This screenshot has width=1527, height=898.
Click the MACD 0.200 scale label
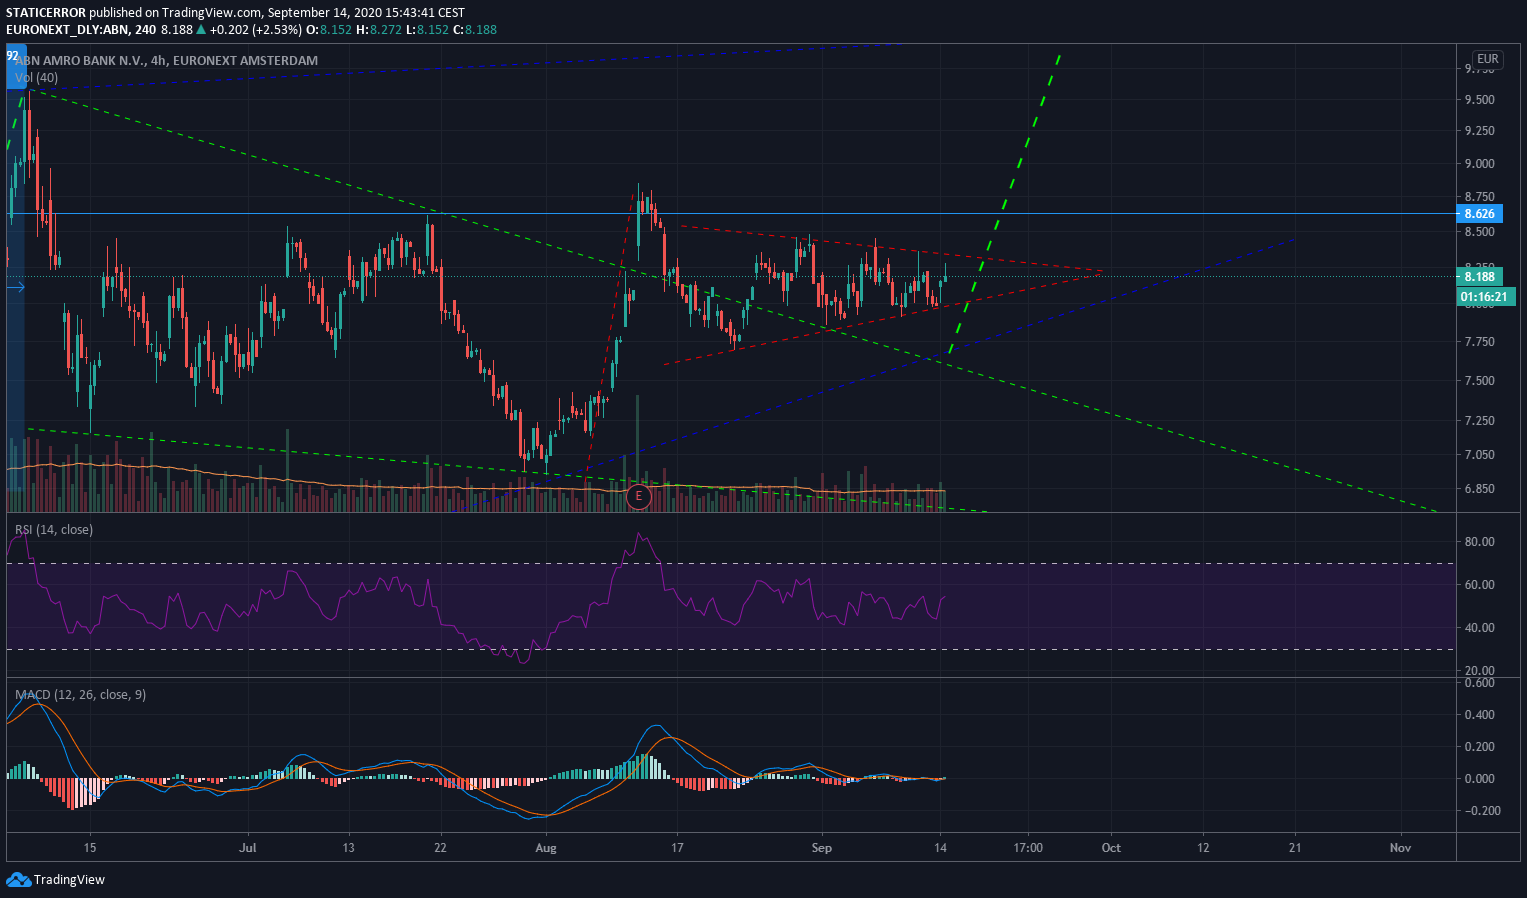pos(1480,747)
